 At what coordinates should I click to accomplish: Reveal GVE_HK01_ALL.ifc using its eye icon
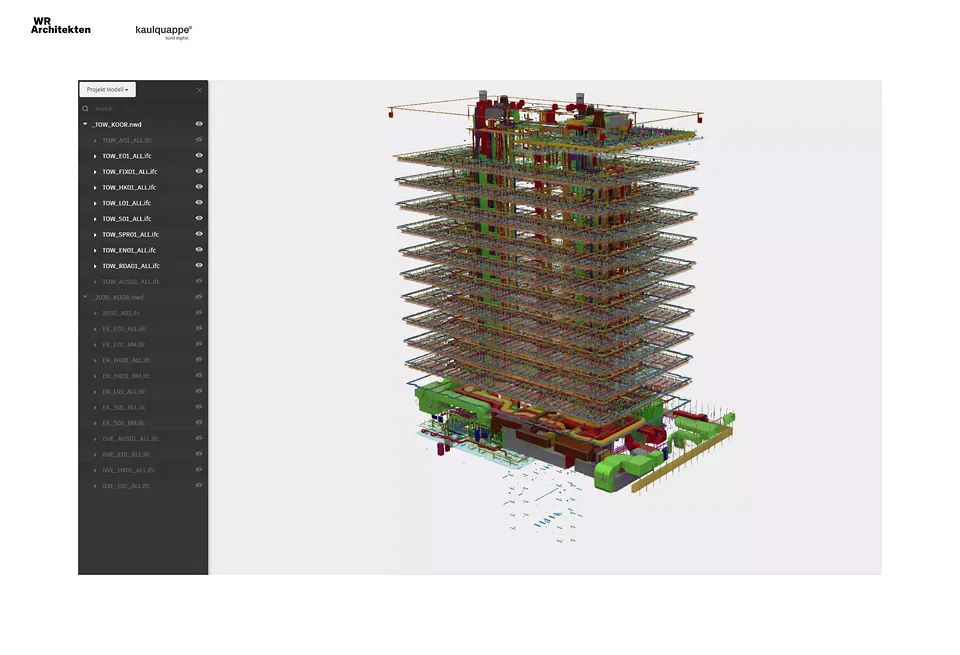coord(199,470)
